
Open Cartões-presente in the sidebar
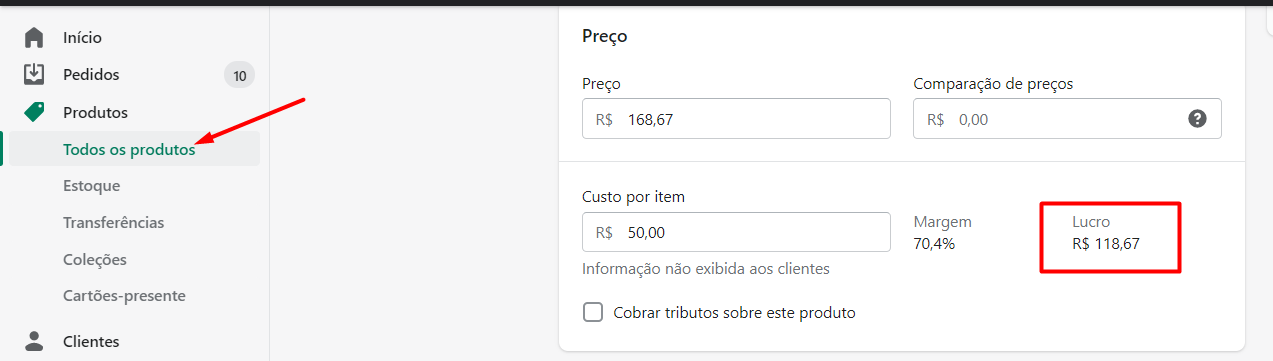124,296
